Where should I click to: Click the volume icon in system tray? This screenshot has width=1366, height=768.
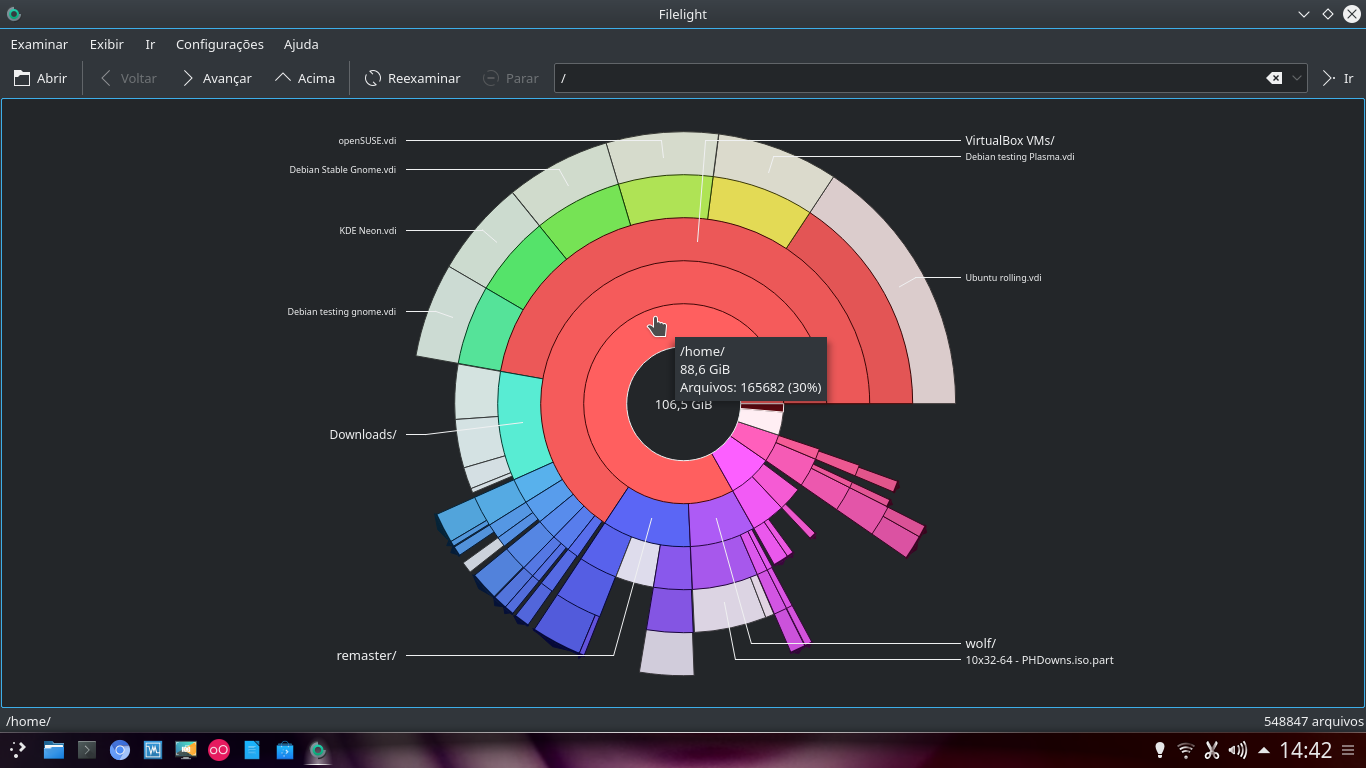coord(1238,750)
